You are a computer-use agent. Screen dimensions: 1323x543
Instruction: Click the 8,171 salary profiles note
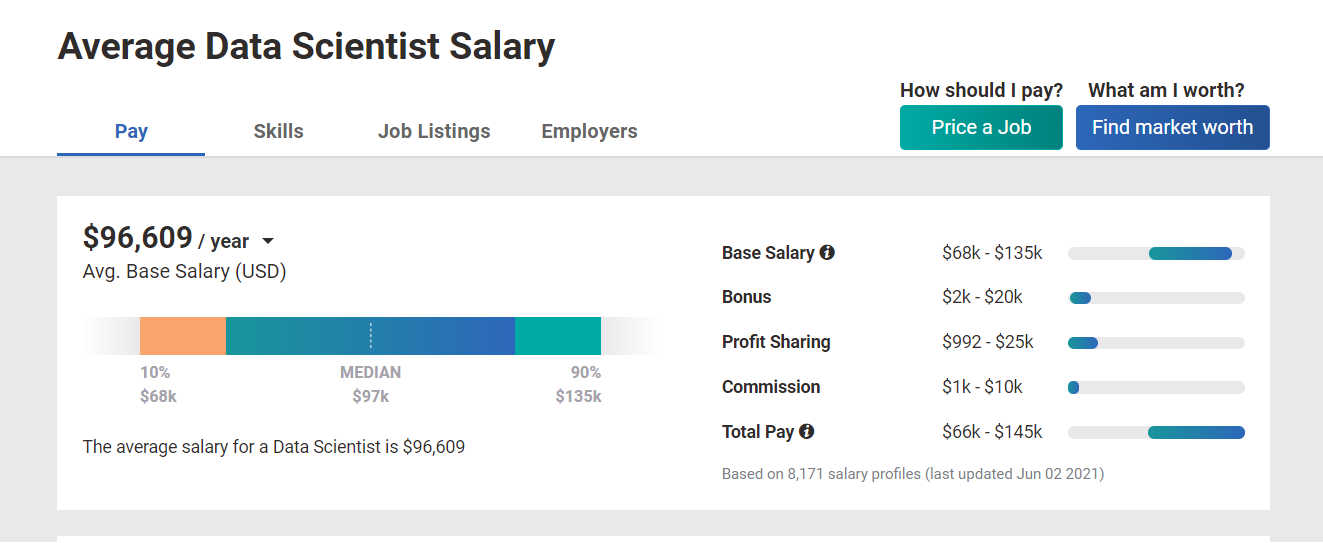click(x=913, y=474)
